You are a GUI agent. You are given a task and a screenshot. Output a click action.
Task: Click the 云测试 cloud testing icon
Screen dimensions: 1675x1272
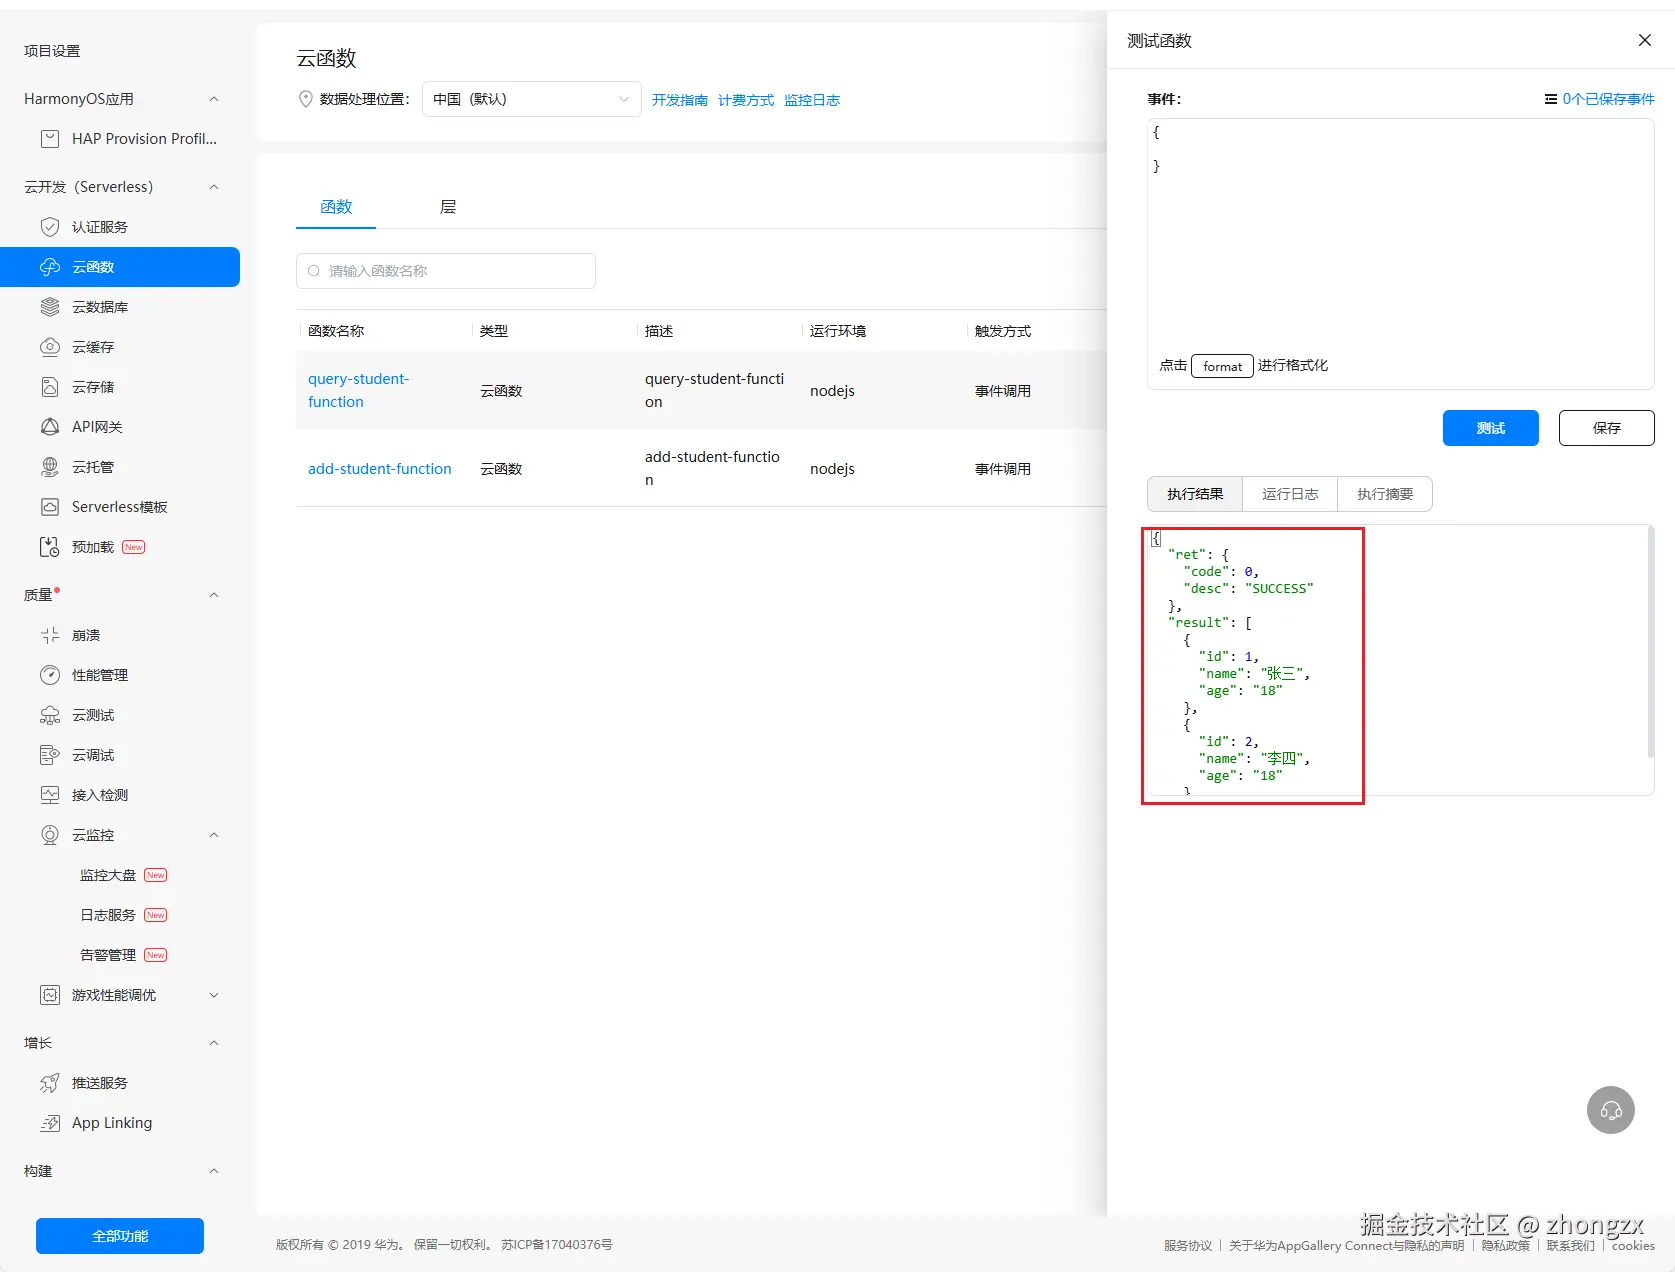coord(50,715)
